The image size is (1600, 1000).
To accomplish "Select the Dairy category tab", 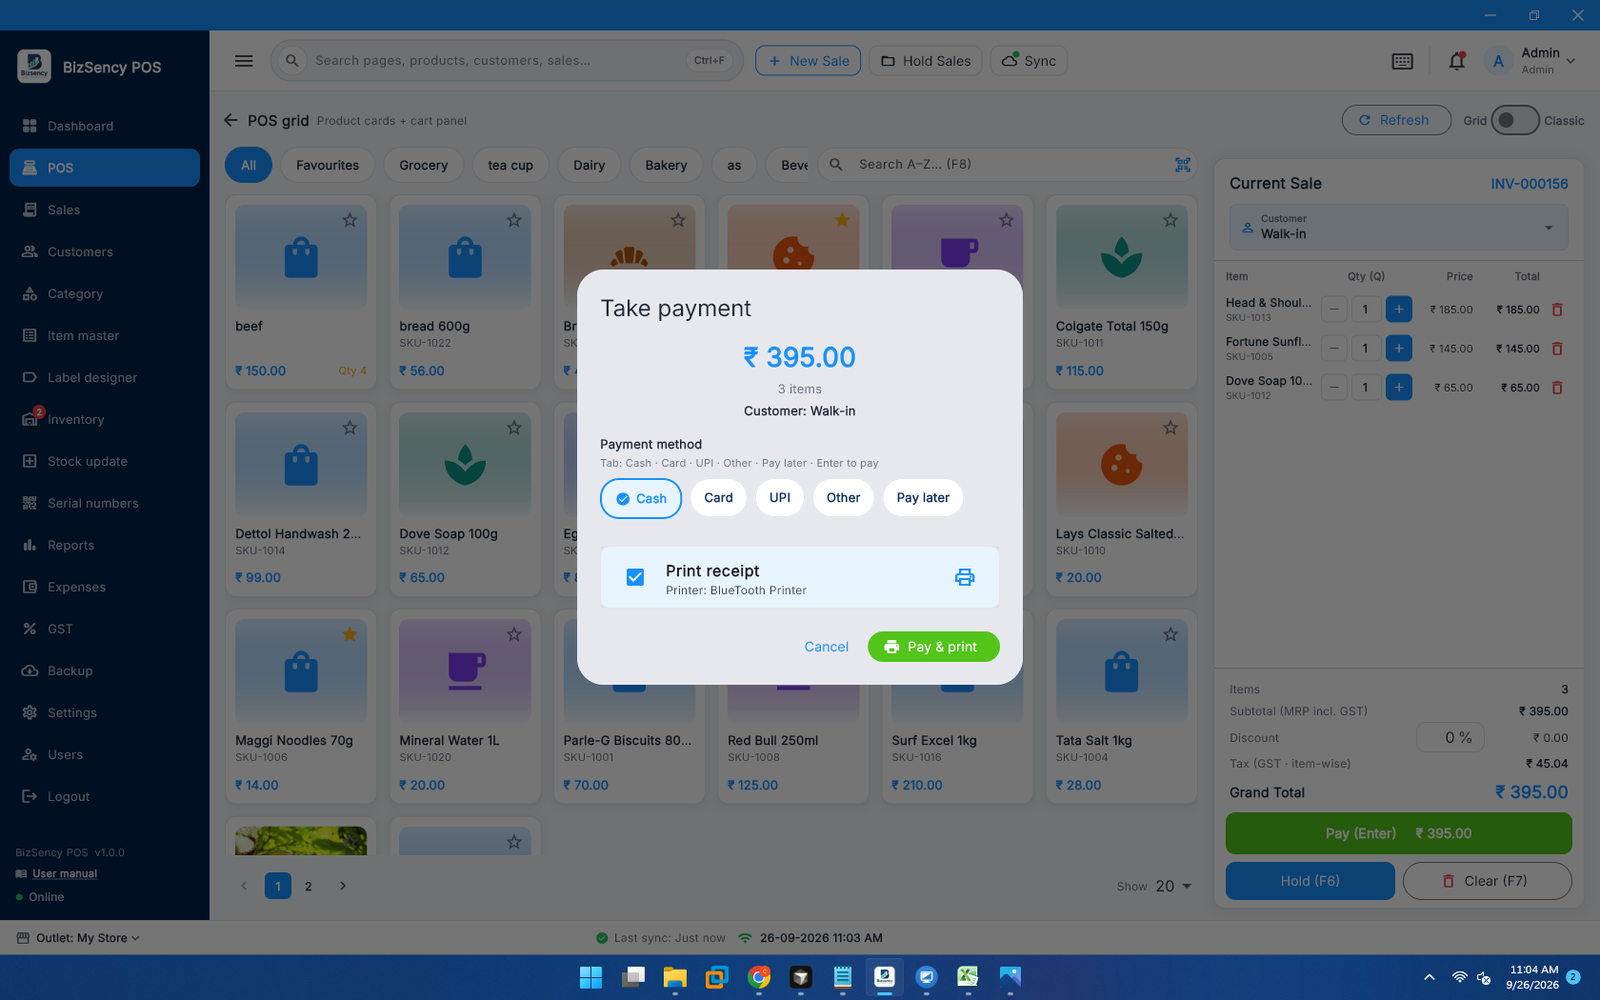I will pyautogui.click(x=589, y=165).
